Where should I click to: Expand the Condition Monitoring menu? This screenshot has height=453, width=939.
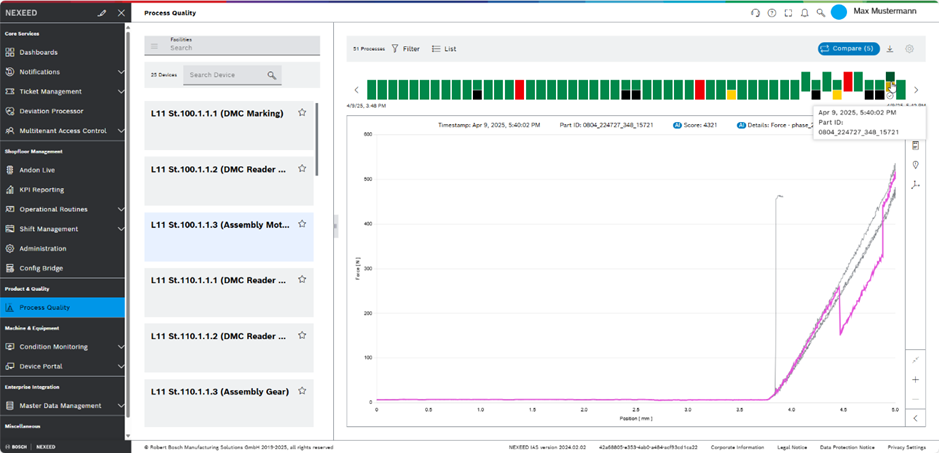(121, 346)
